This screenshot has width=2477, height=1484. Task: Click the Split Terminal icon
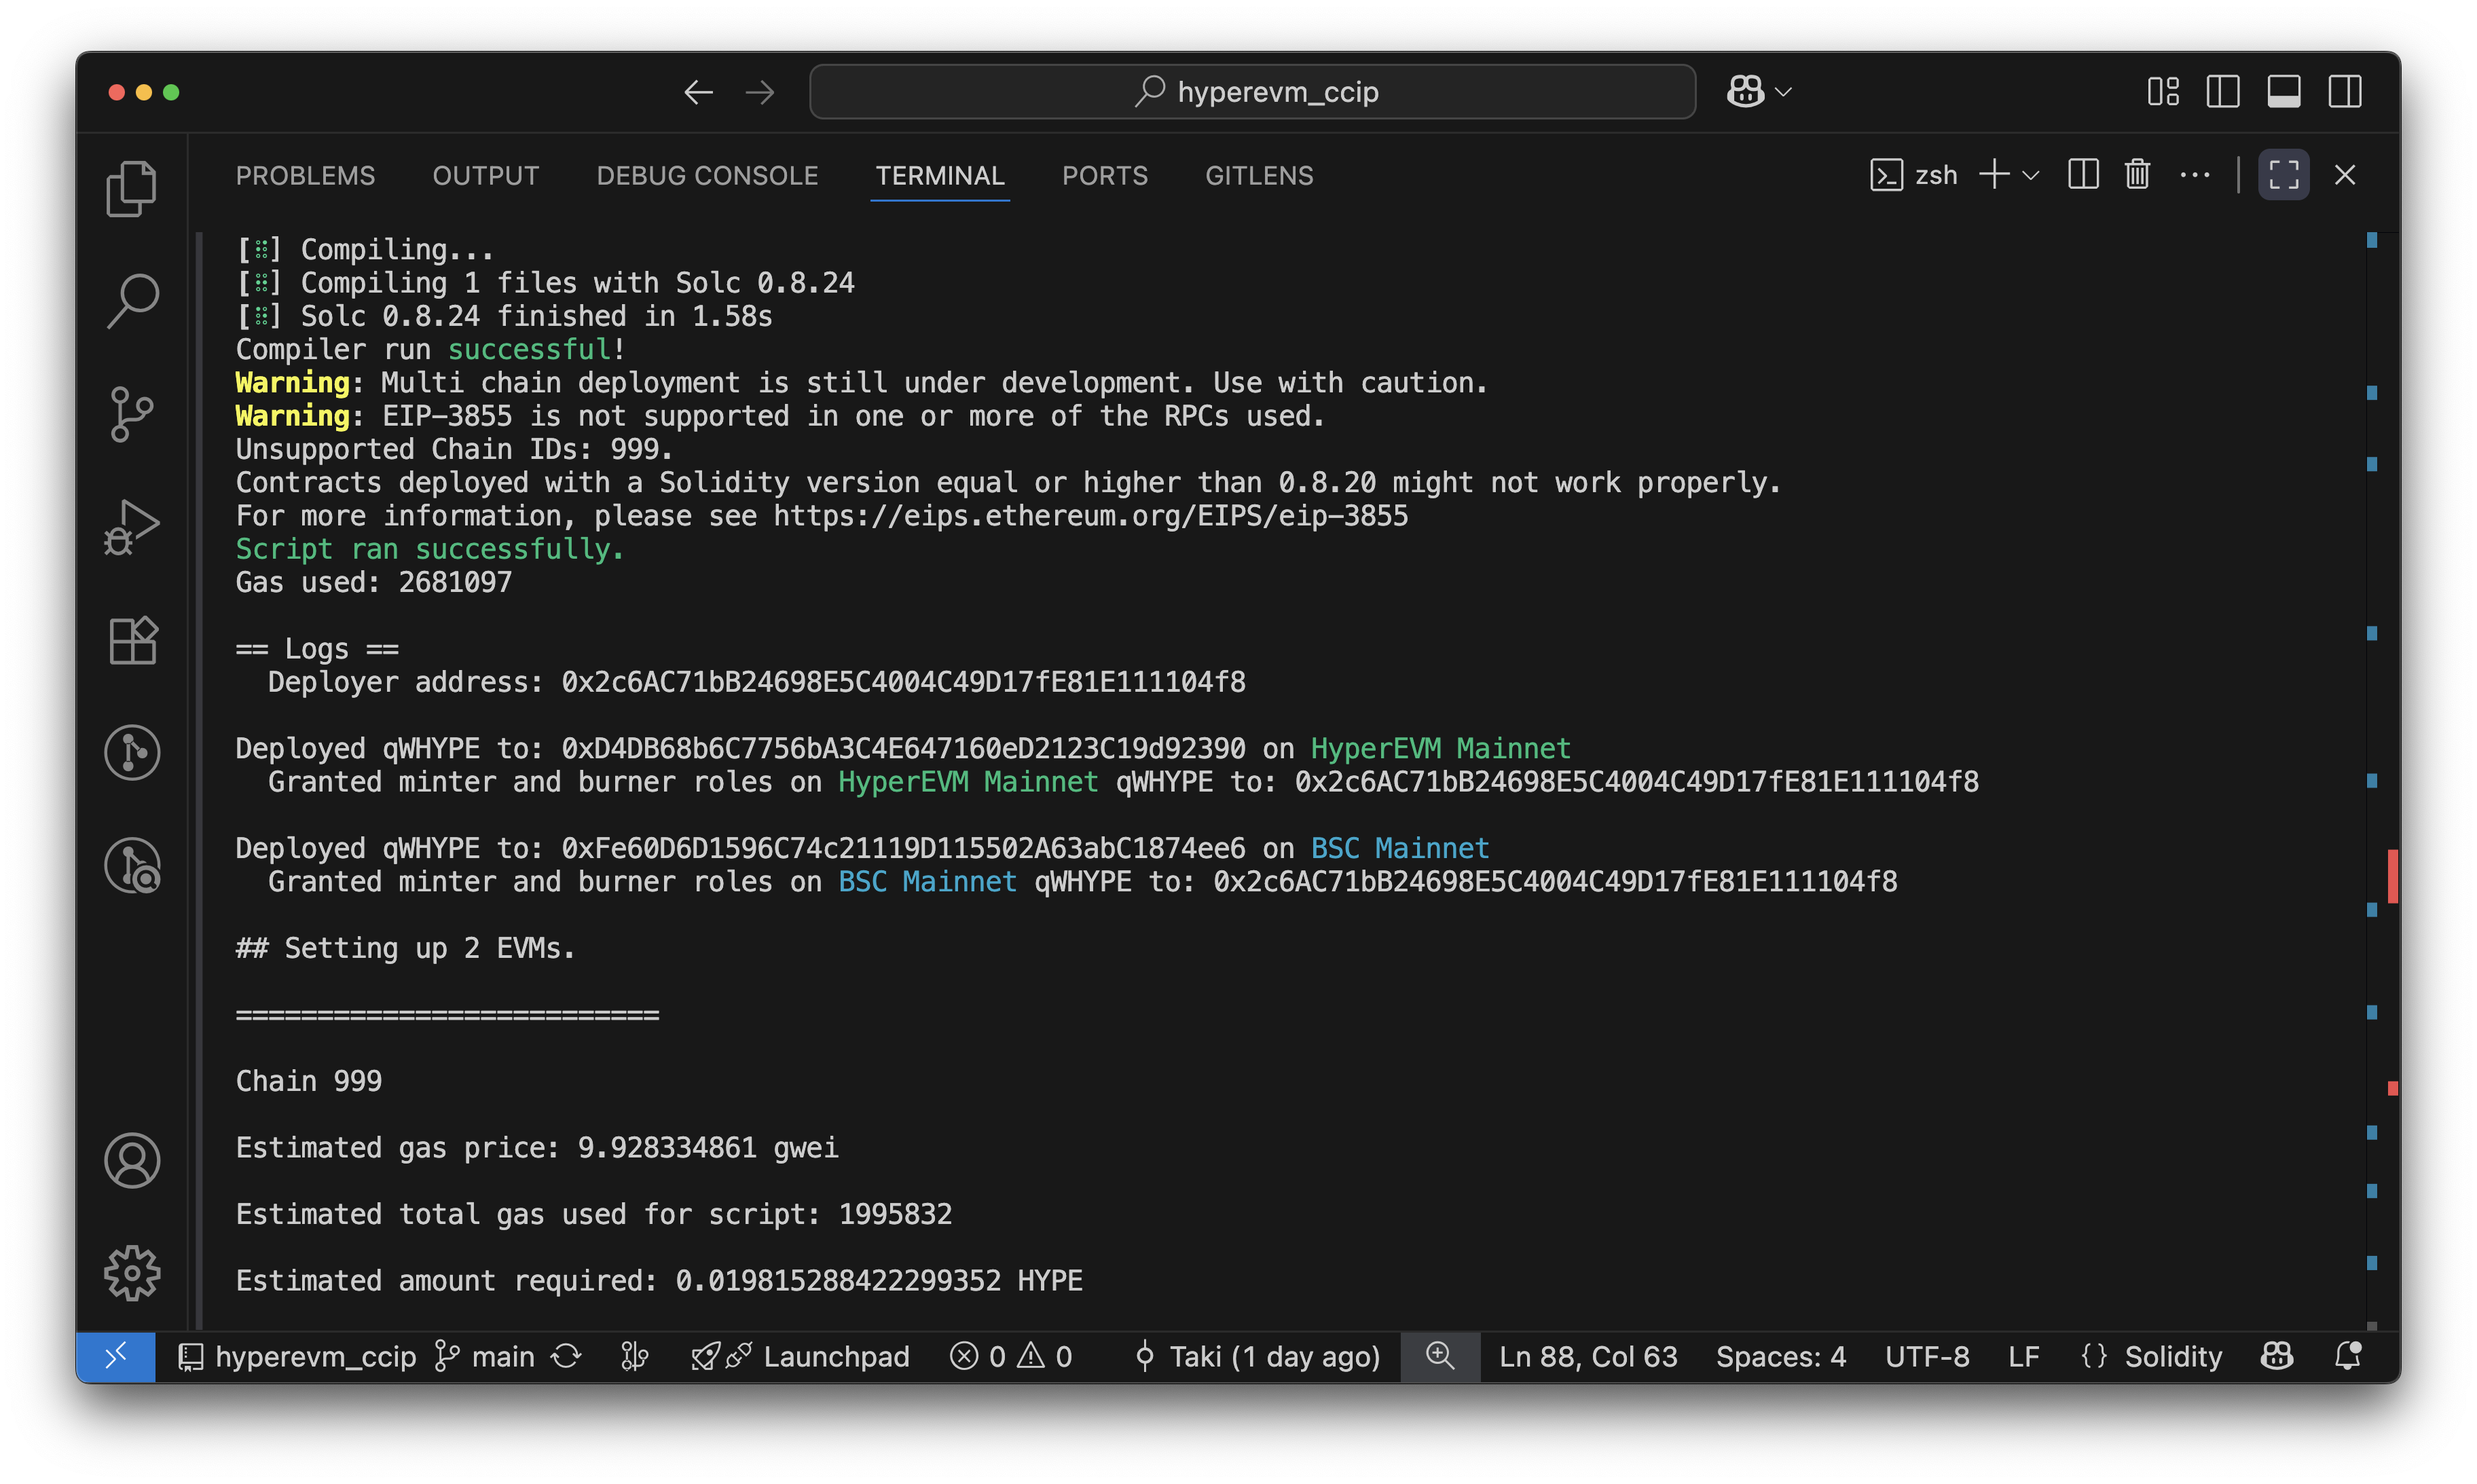point(2083,175)
